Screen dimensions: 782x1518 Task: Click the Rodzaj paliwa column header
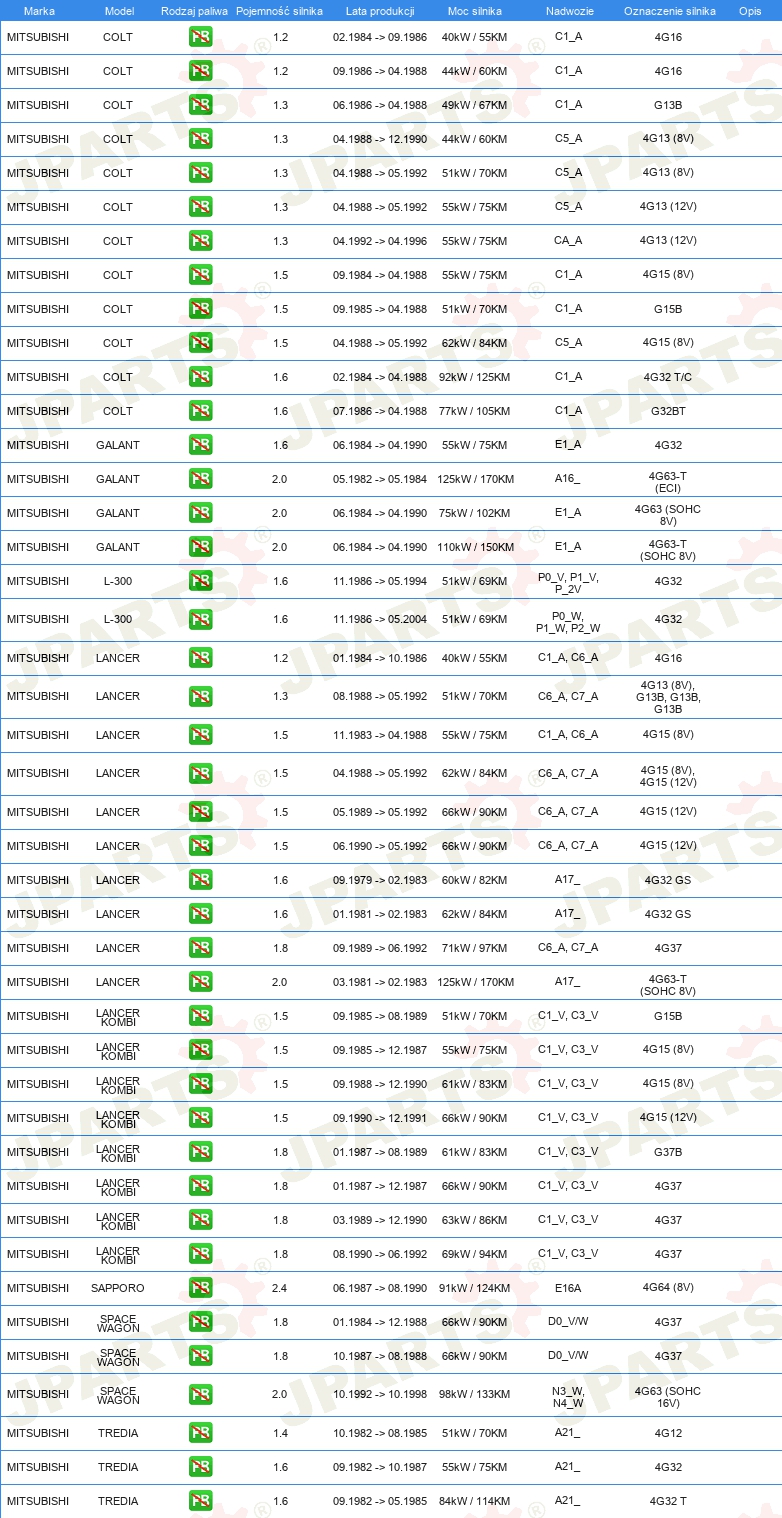coord(194,11)
